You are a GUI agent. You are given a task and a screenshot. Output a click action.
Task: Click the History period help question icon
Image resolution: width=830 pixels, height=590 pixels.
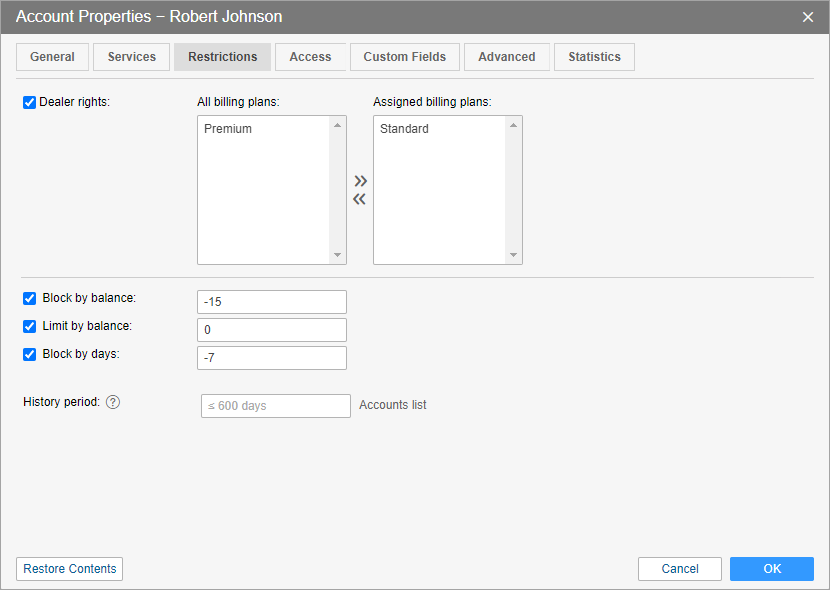pos(113,403)
